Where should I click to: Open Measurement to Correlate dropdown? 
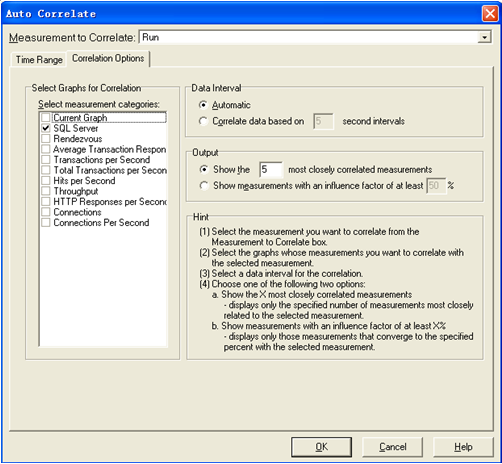click(484, 37)
